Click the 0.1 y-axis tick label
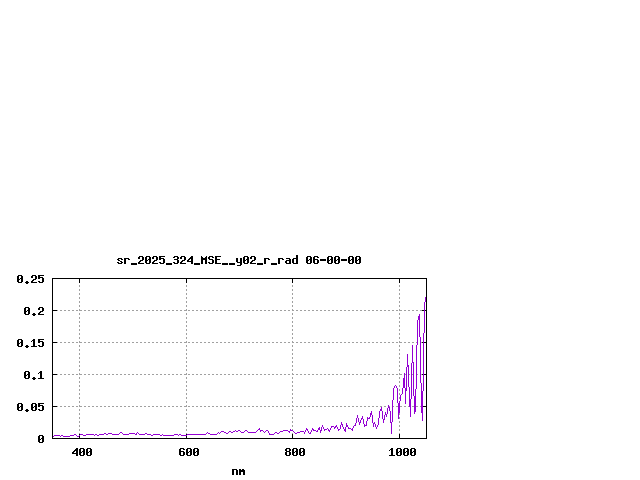640x480 pixels. coord(35,375)
